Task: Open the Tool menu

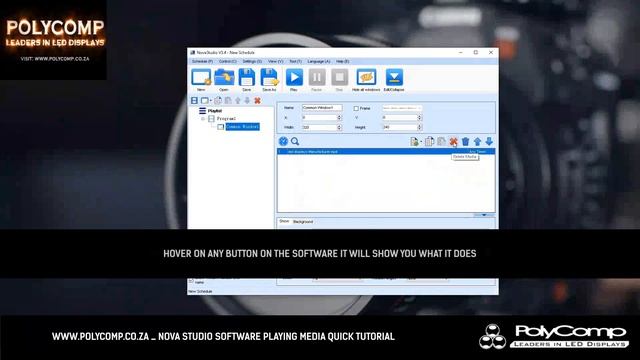Action: point(296,61)
